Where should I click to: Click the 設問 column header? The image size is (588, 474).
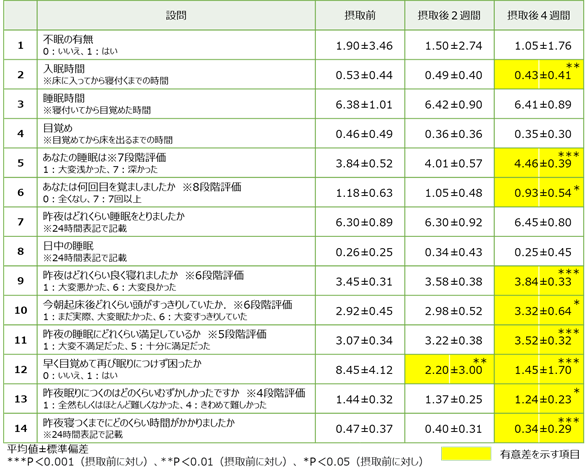pyautogui.click(x=176, y=15)
